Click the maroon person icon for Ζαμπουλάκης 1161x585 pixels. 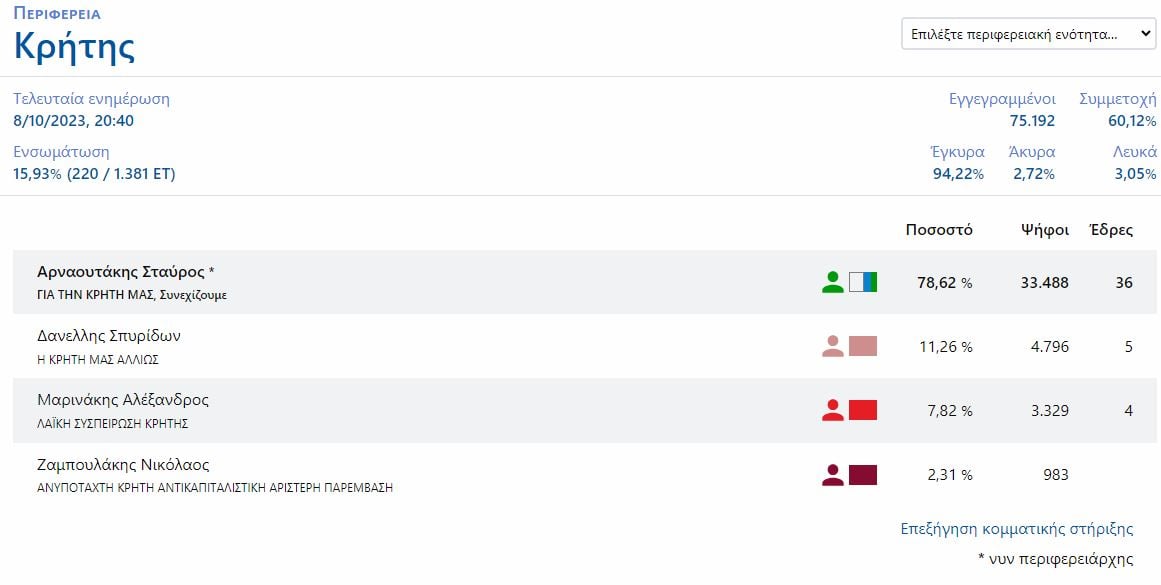click(x=833, y=475)
